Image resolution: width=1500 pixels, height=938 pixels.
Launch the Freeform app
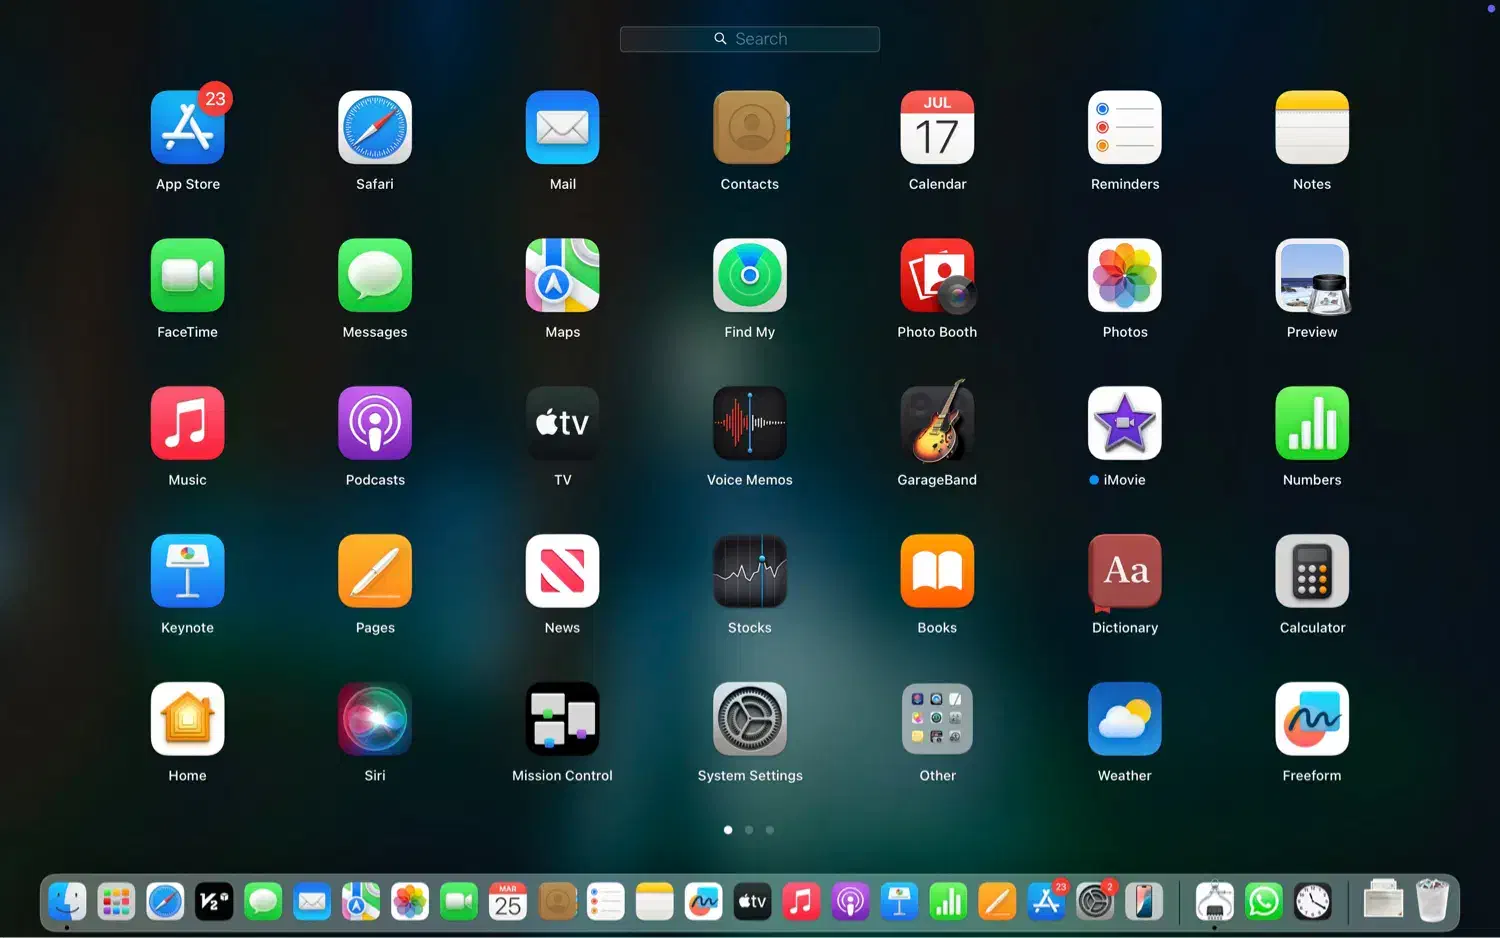(1311, 719)
